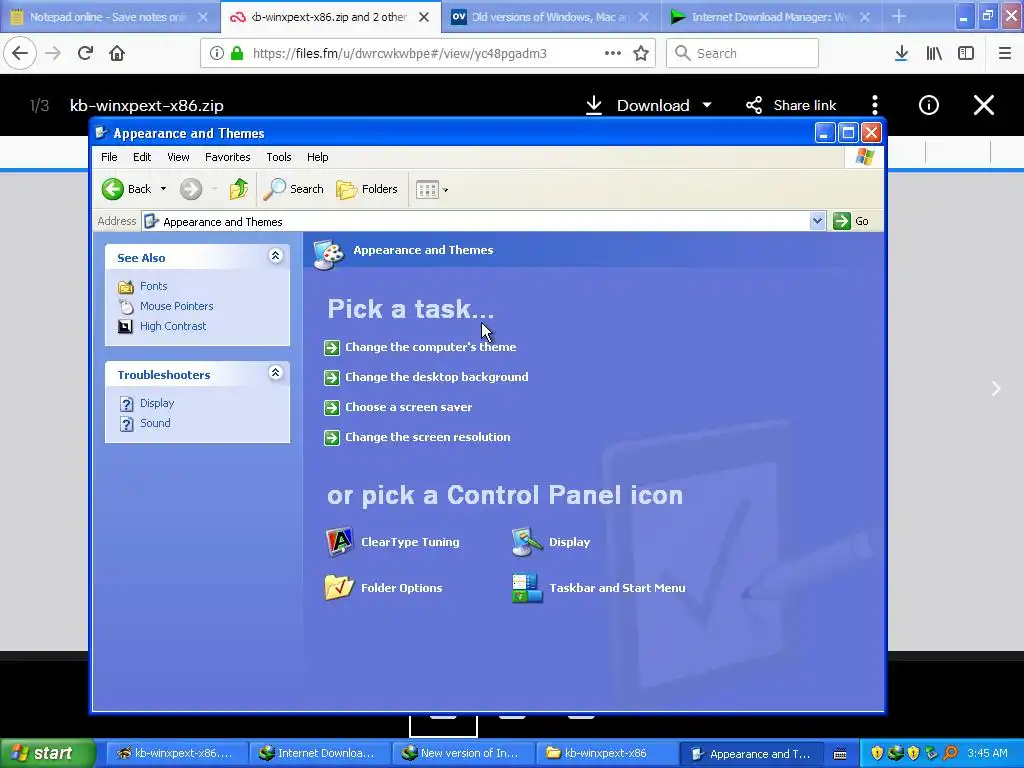
Task: Open the File menu
Action: 109,157
